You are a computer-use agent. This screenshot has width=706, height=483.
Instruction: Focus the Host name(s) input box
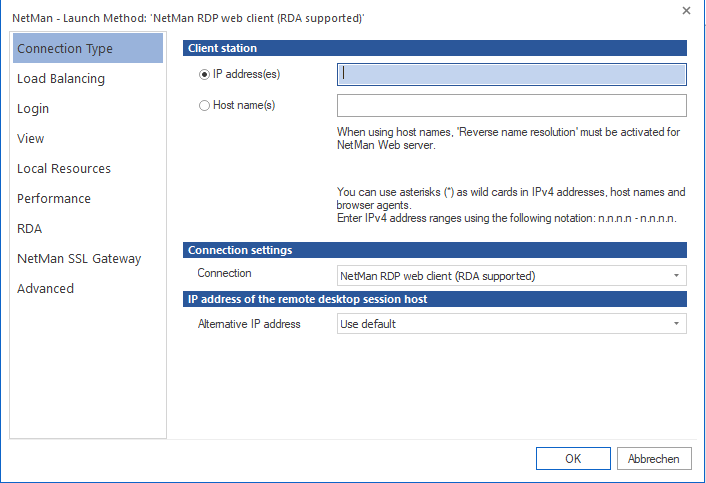click(x=511, y=106)
